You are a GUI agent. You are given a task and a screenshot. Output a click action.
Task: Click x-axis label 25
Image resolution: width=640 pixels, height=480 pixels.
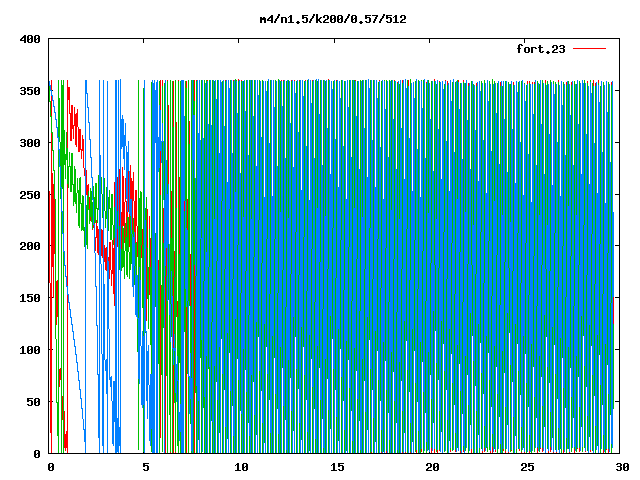[x=527, y=467]
